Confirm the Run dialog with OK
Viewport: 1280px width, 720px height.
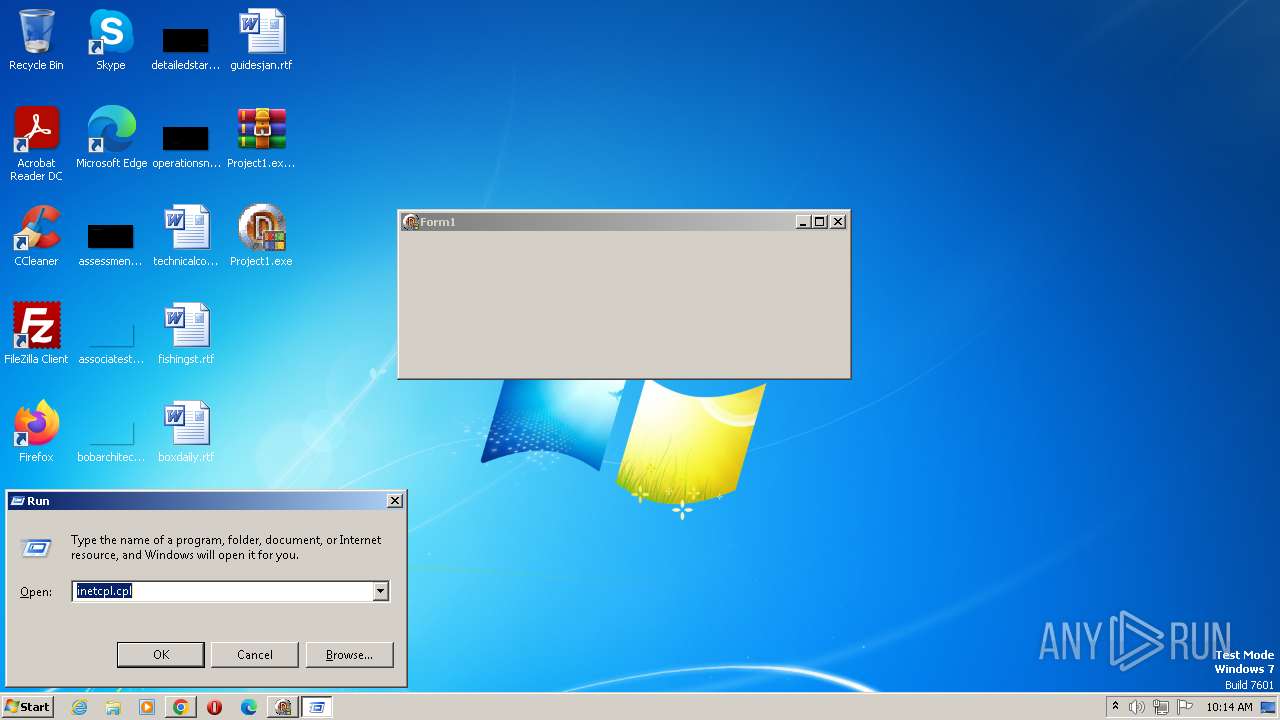point(161,655)
